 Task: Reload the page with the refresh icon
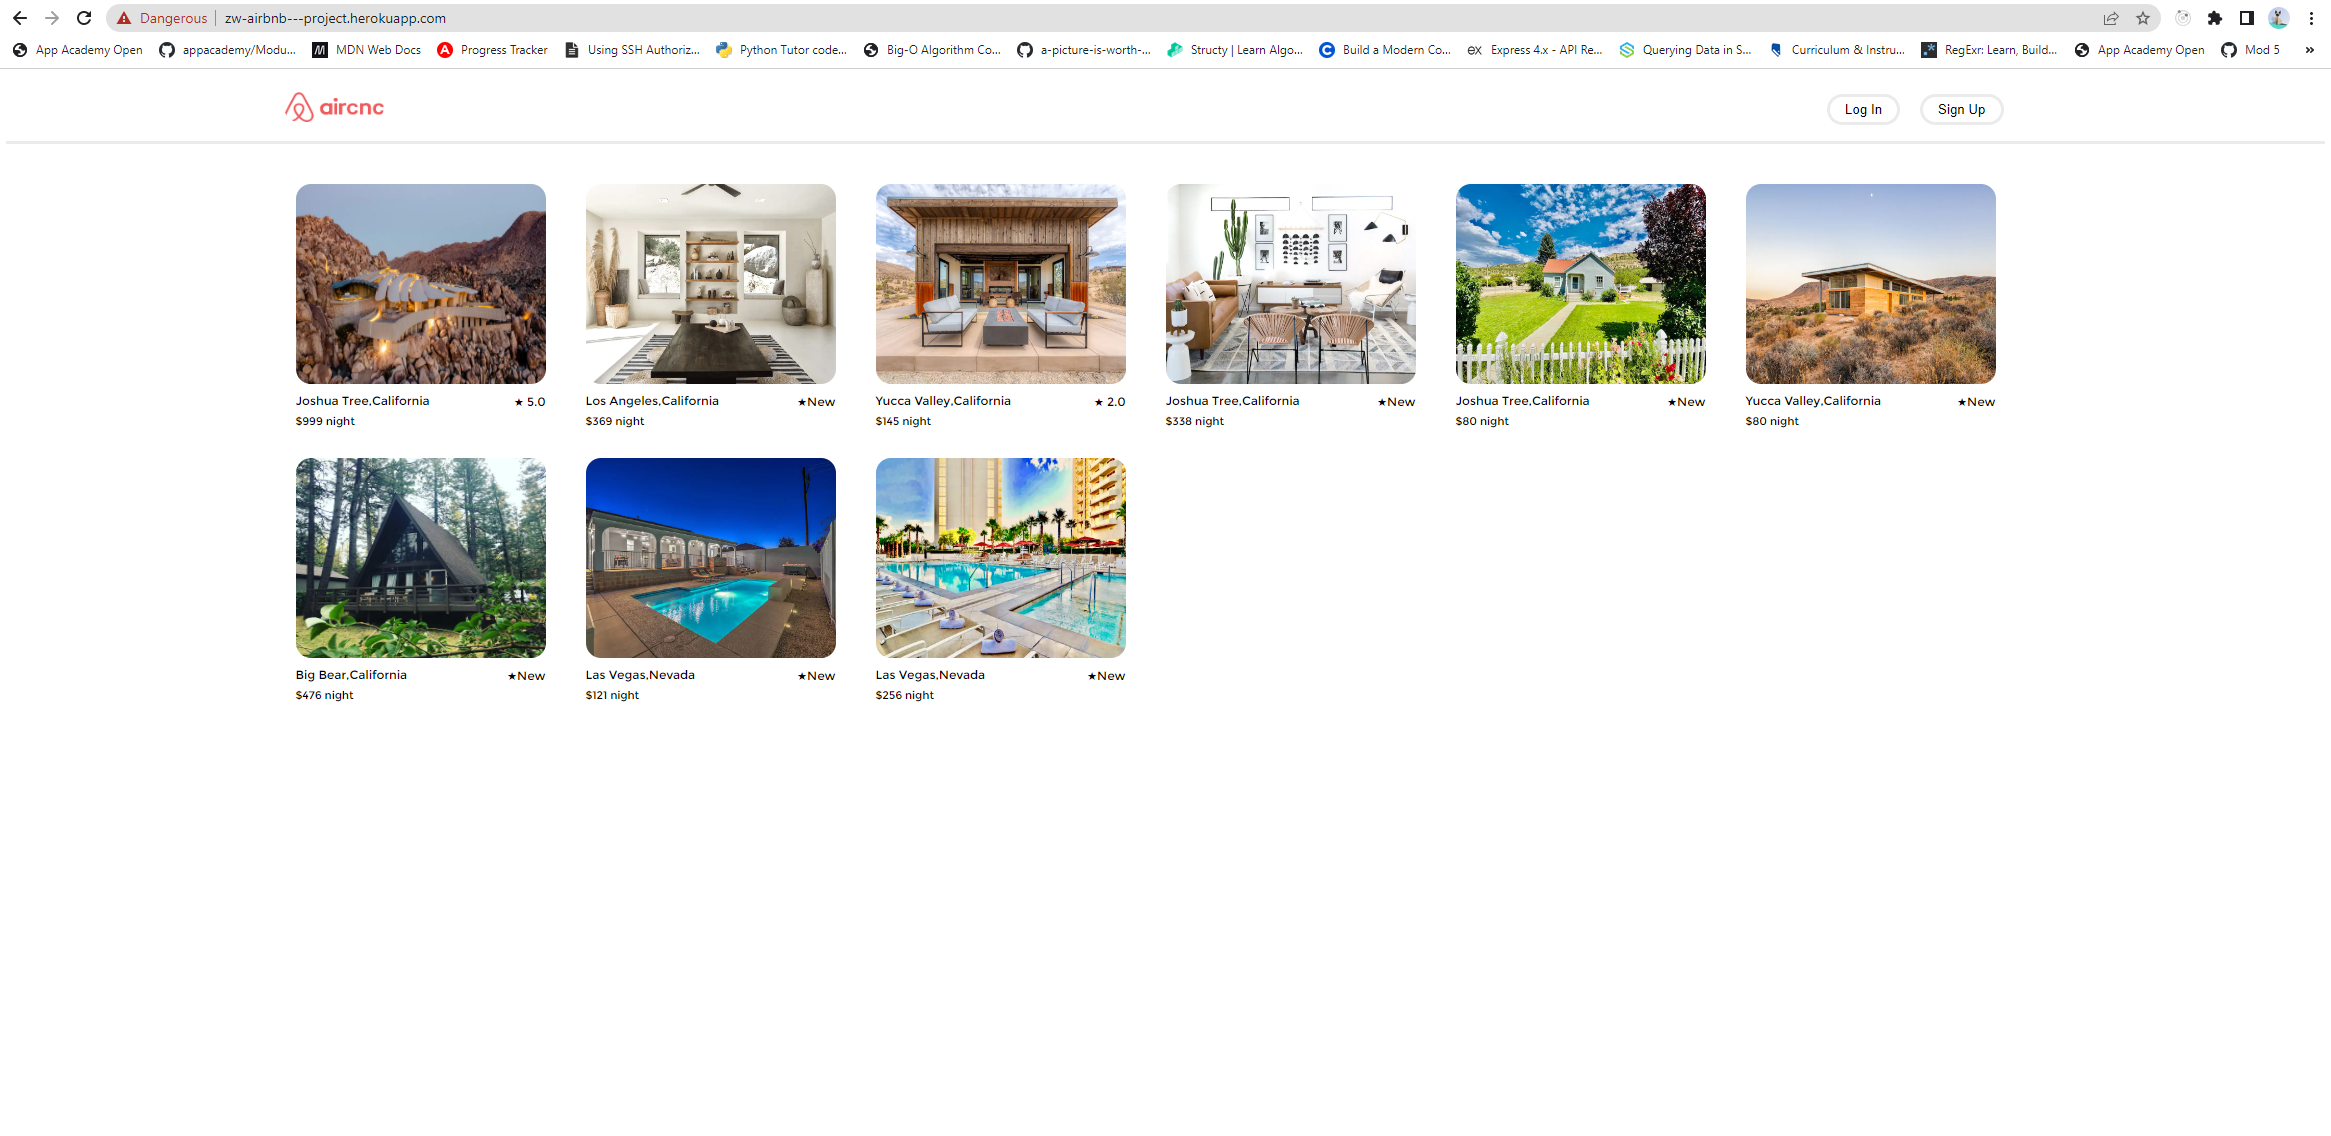click(84, 18)
